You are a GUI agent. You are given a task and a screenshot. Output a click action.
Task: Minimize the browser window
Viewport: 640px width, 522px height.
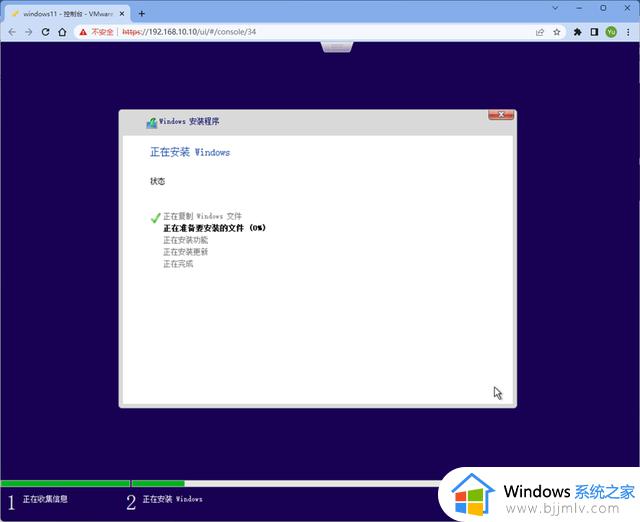(x=579, y=8)
